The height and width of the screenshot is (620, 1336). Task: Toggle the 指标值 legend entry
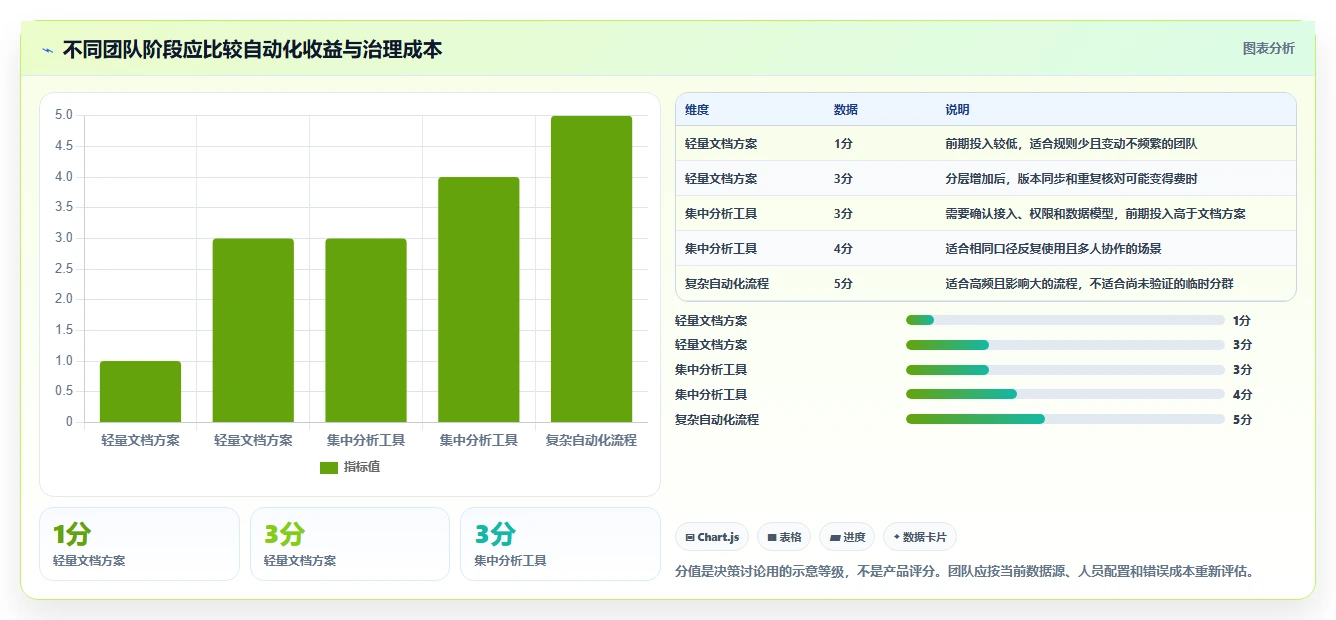tap(350, 467)
